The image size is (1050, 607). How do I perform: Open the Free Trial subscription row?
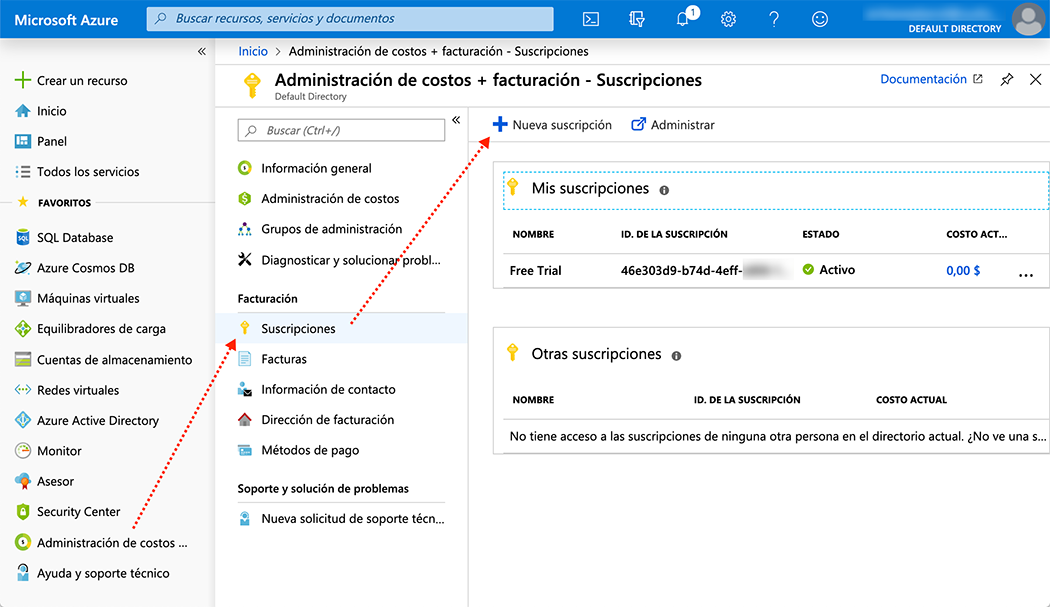coord(775,271)
